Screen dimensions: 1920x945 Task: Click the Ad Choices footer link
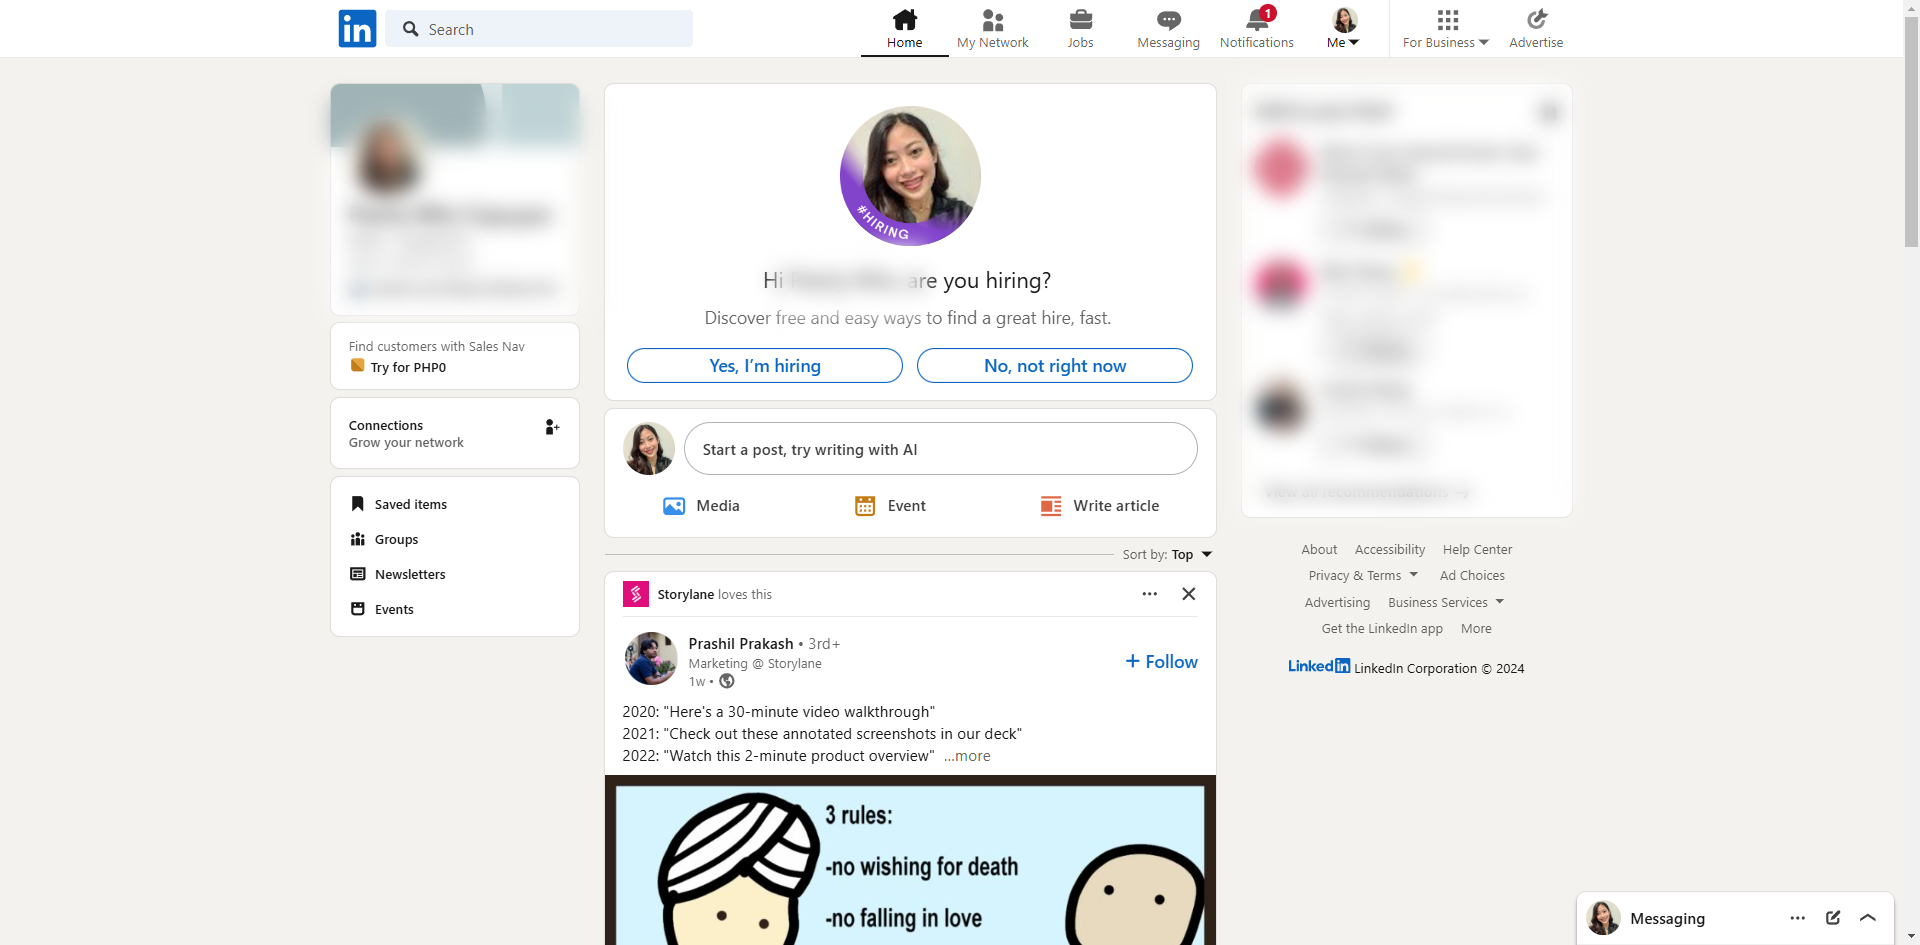1472,576
